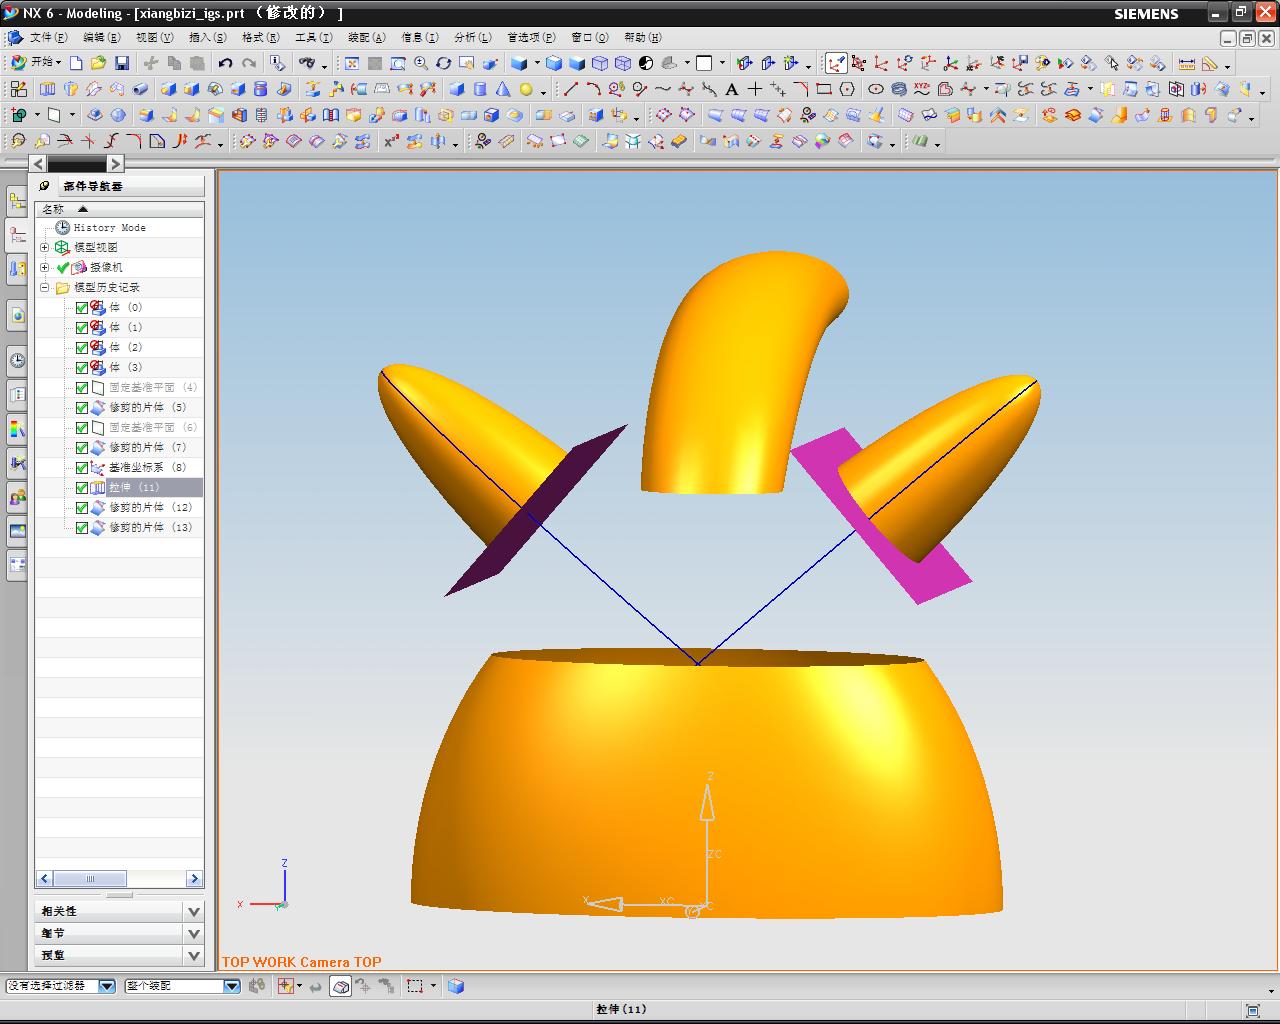Image resolution: width=1280 pixels, height=1024 pixels.
Task: Open the History clock sidebar tab
Action: click(17, 360)
